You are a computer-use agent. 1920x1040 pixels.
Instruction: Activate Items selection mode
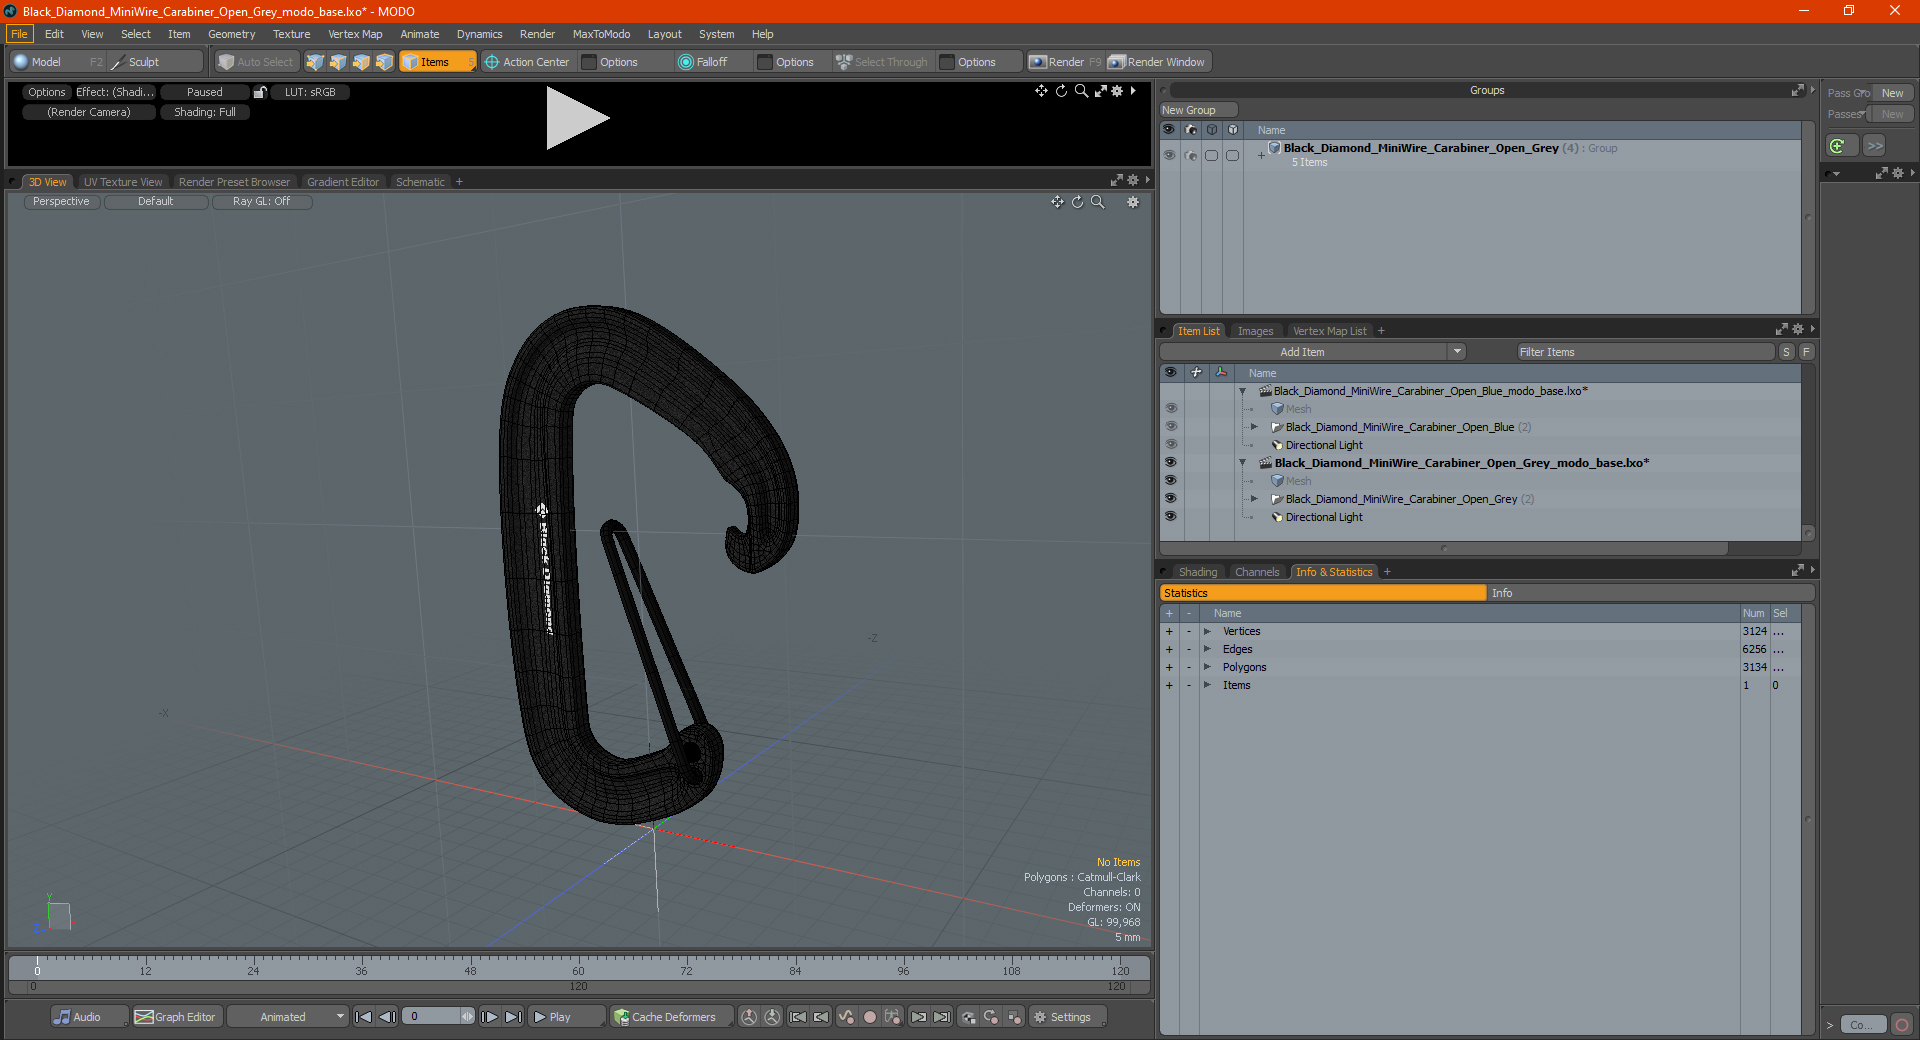(437, 62)
